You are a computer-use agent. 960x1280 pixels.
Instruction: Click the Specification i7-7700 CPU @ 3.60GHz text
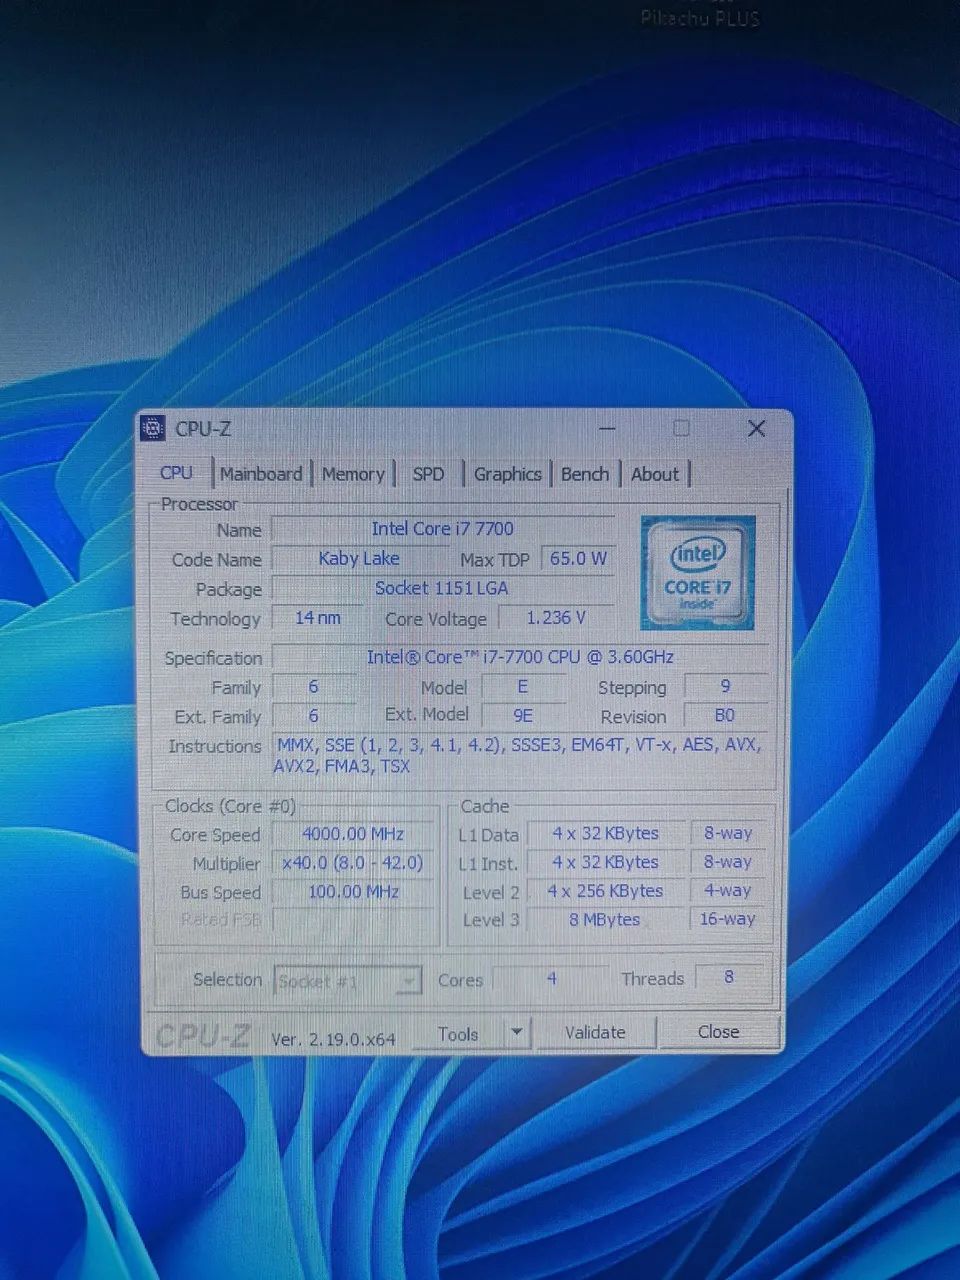click(x=520, y=657)
